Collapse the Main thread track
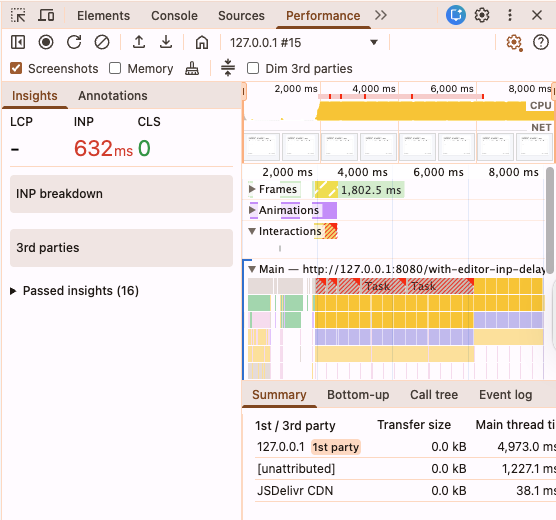The height and width of the screenshot is (520, 556). click(x=252, y=269)
